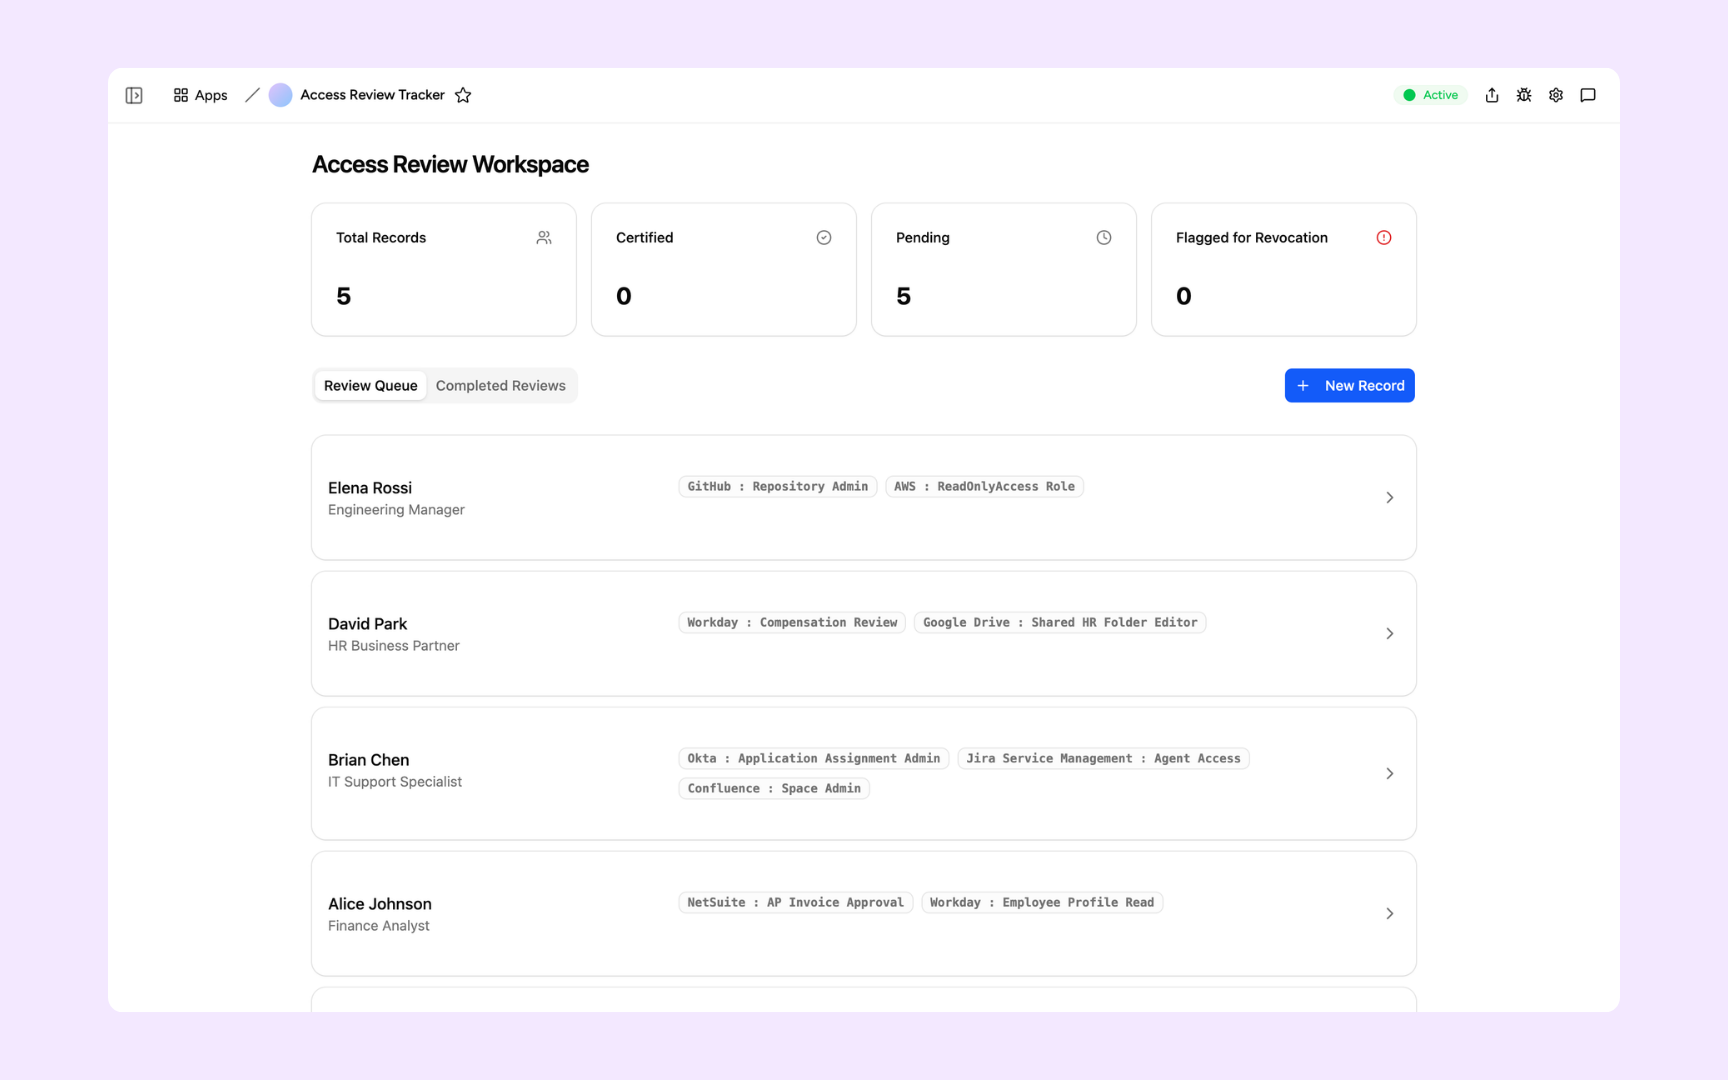Click the Pending clock icon

[1104, 238]
